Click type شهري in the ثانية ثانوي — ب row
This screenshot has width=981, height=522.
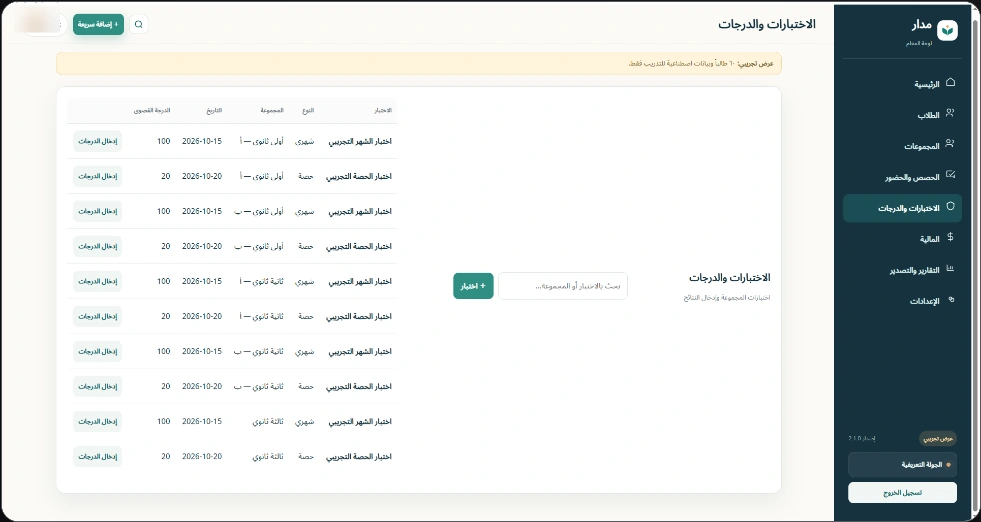coord(304,352)
